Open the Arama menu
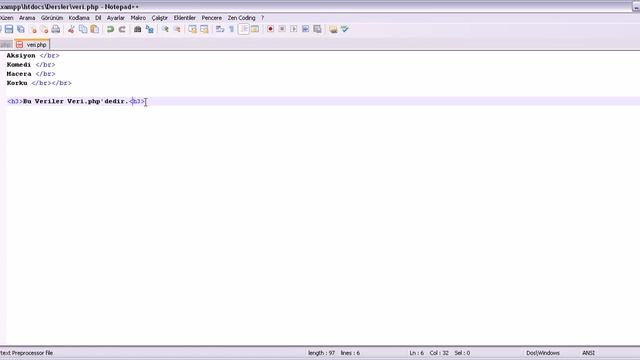 point(27,18)
